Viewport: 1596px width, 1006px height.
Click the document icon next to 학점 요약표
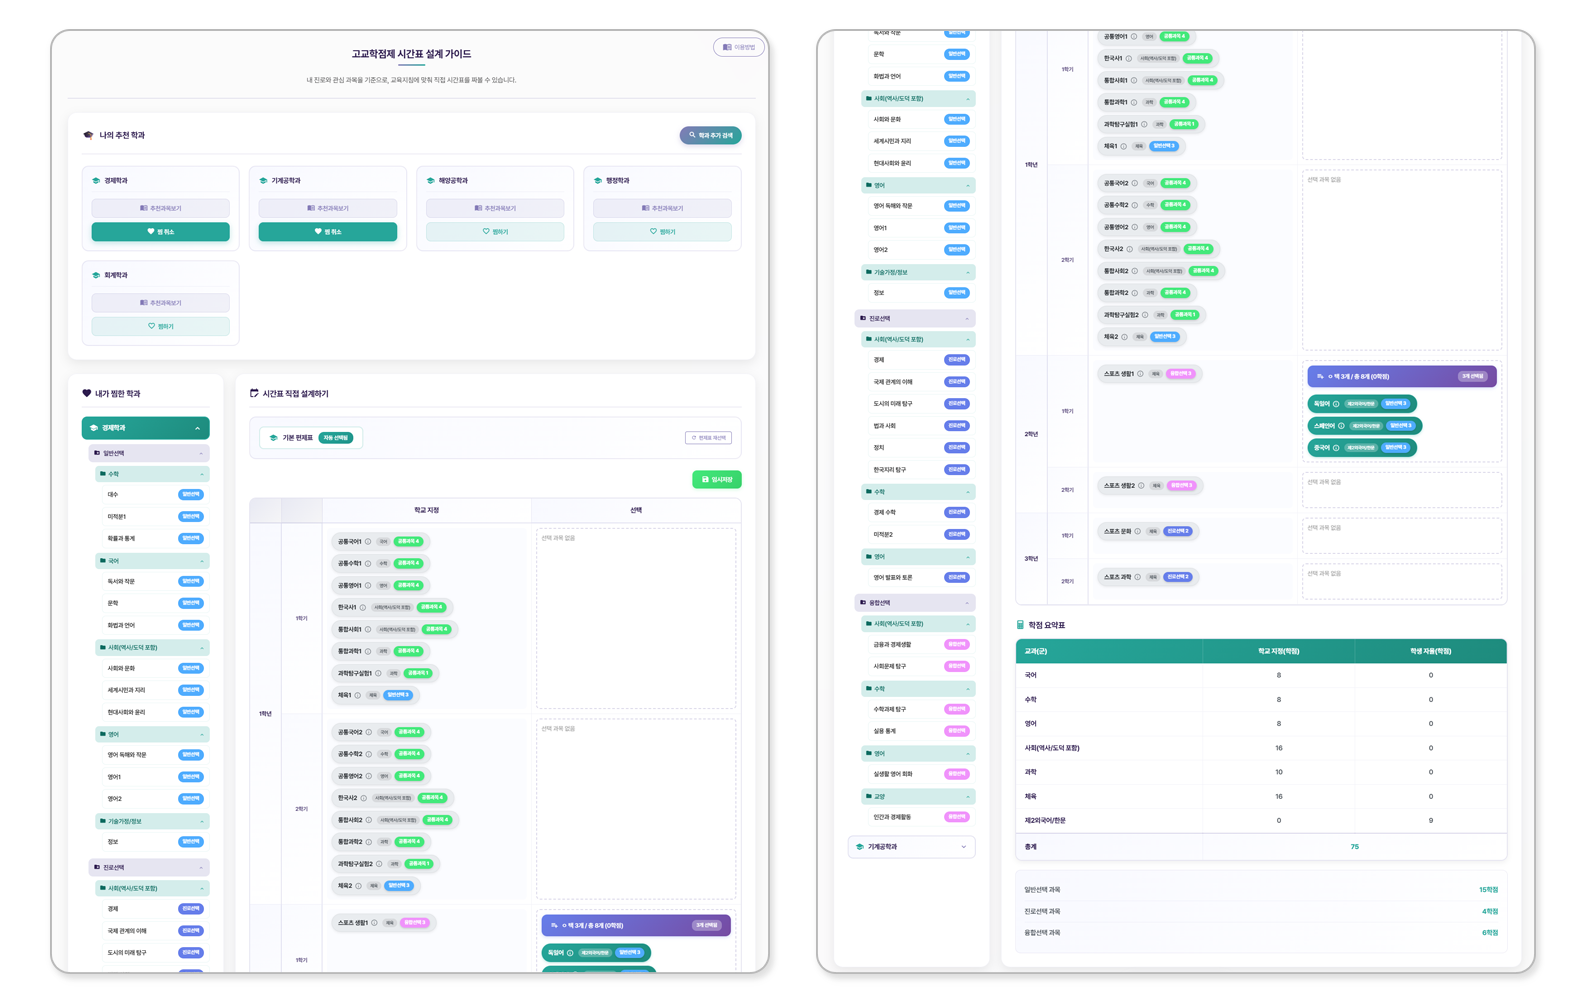[1020, 625]
